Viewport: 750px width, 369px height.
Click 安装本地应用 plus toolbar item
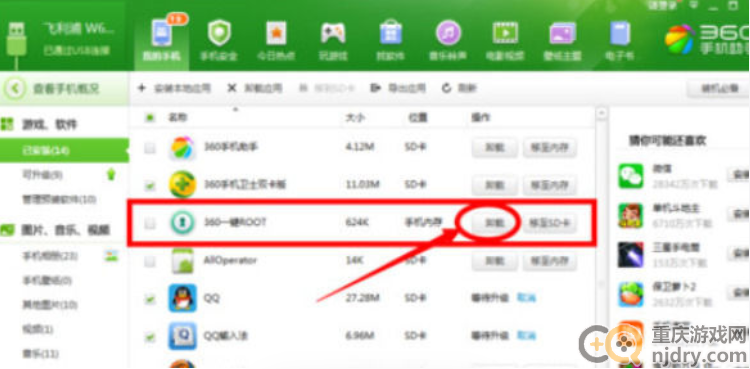pyautogui.click(x=174, y=88)
